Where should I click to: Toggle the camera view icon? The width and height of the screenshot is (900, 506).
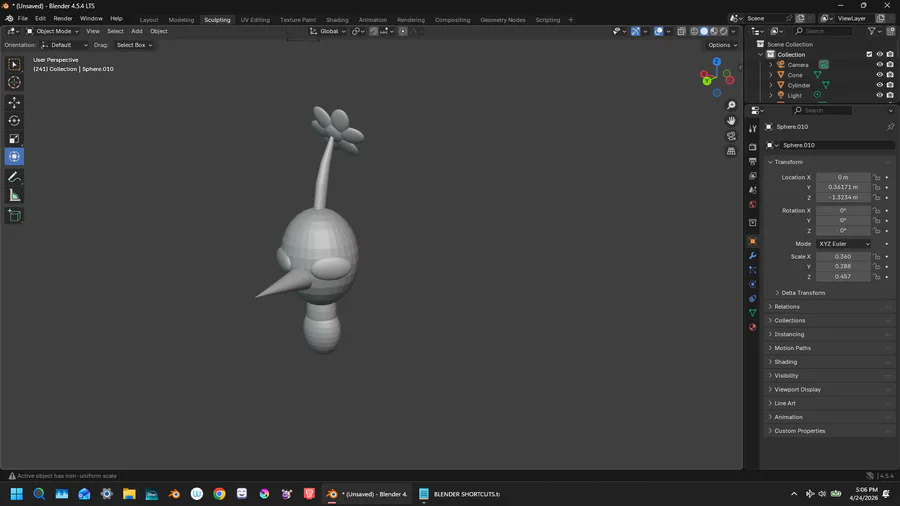(731, 136)
